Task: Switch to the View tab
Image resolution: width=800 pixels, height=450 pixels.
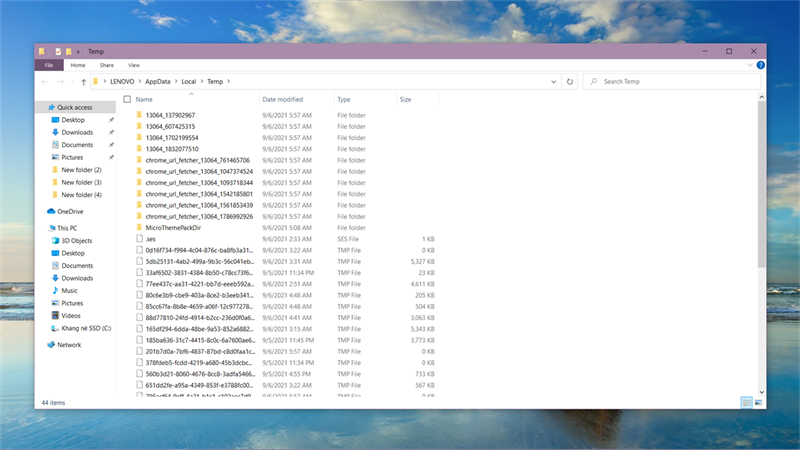Action: (133, 65)
